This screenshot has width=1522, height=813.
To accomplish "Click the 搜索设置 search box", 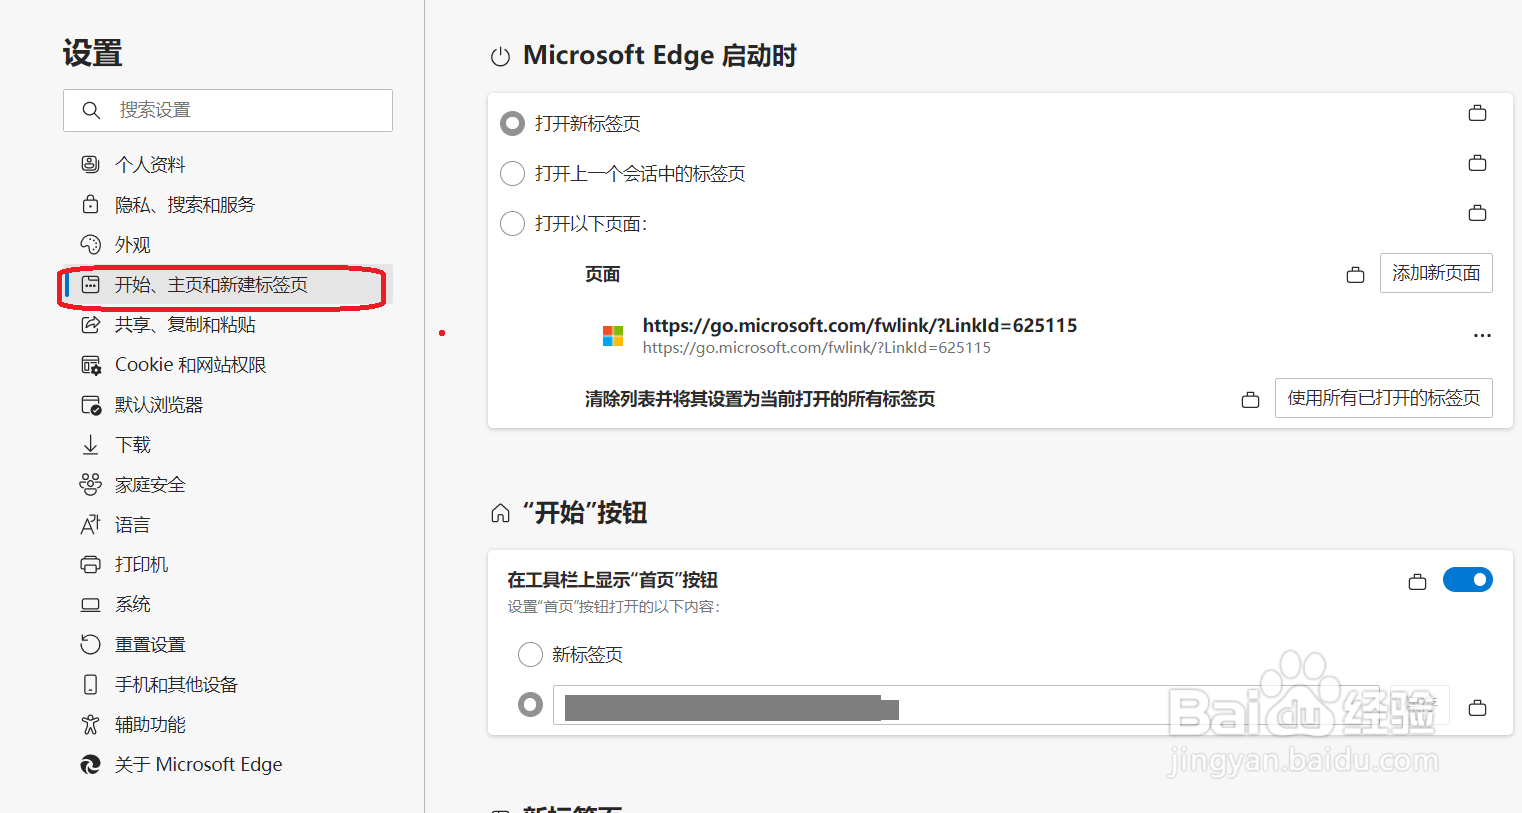I will click(x=228, y=110).
